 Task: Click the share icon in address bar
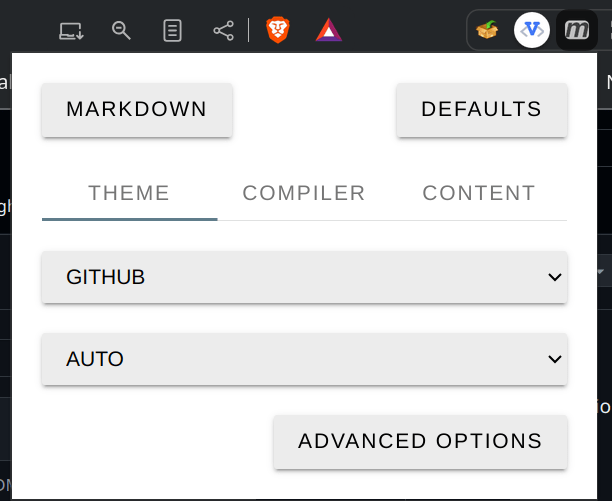tap(223, 31)
